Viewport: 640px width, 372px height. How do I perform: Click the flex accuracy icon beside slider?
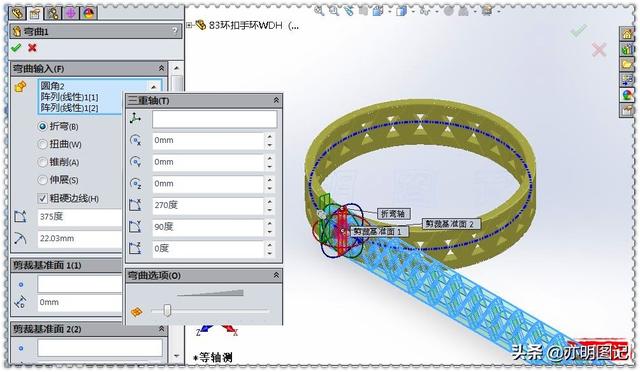click(136, 312)
